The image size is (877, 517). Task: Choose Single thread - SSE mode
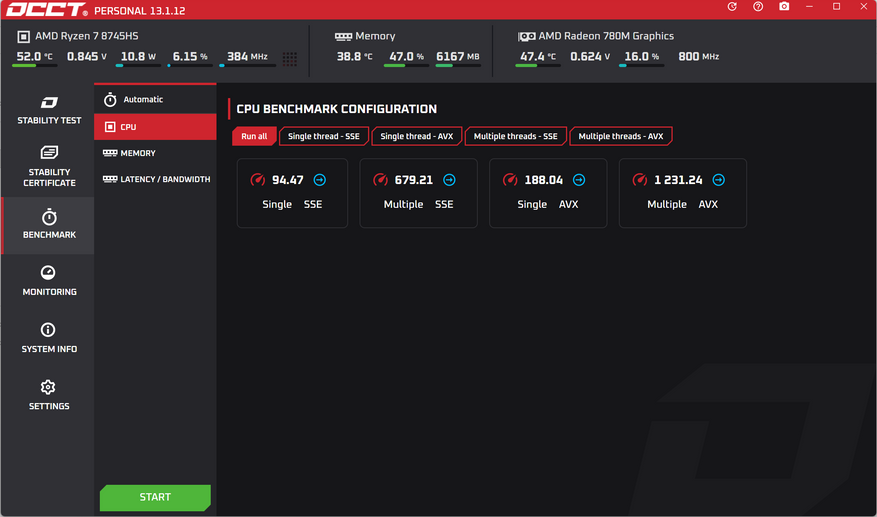tap(324, 136)
